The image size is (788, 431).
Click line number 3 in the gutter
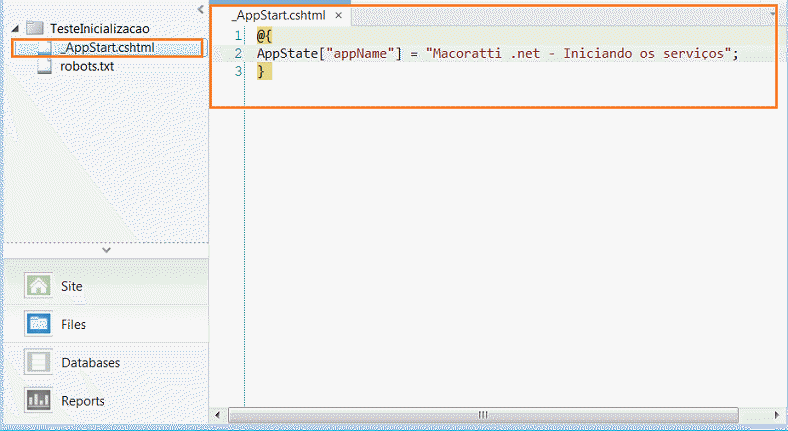pos(238,71)
